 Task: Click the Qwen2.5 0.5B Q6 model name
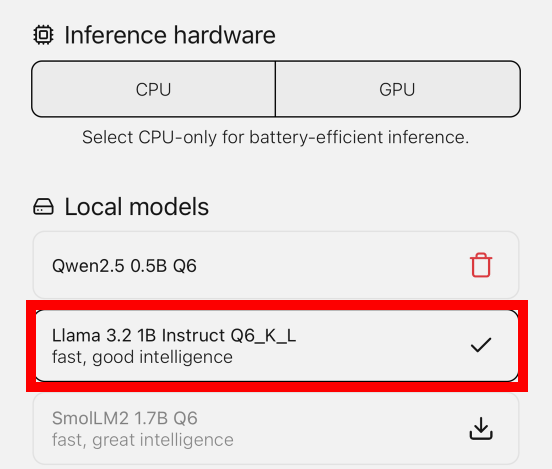click(x=124, y=265)
